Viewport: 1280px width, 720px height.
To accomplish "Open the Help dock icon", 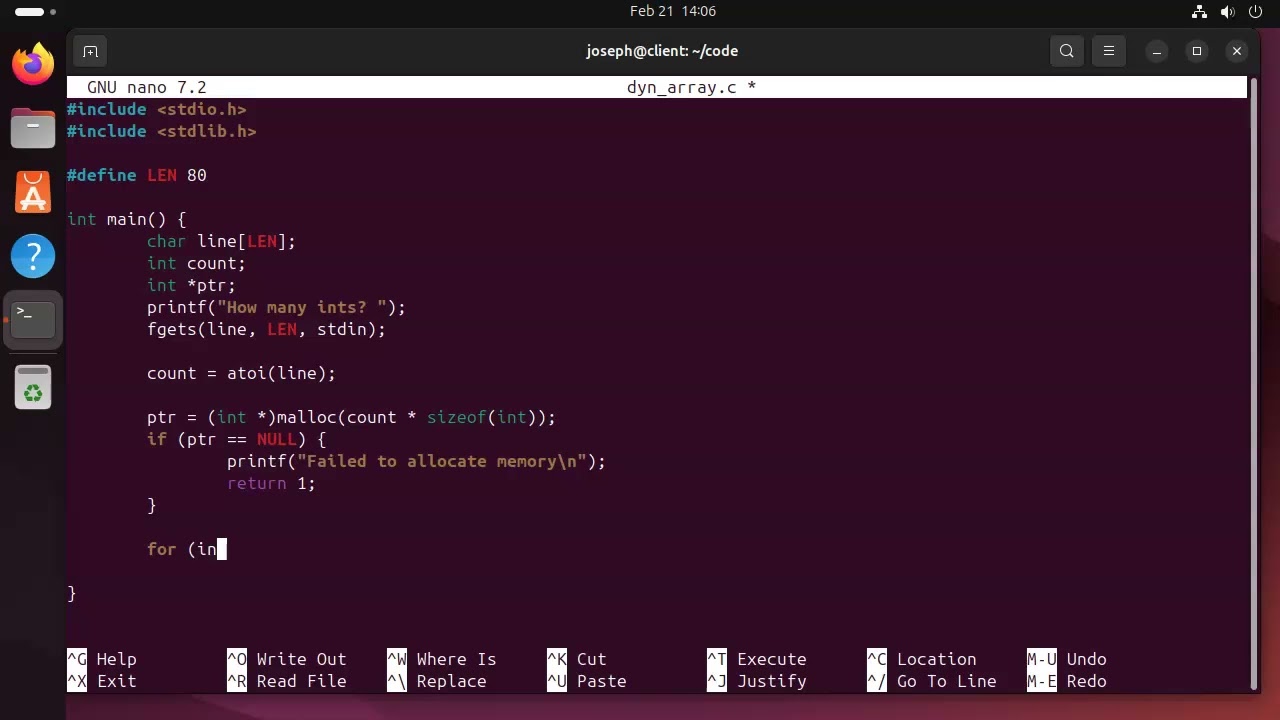I will click(33, 257).
